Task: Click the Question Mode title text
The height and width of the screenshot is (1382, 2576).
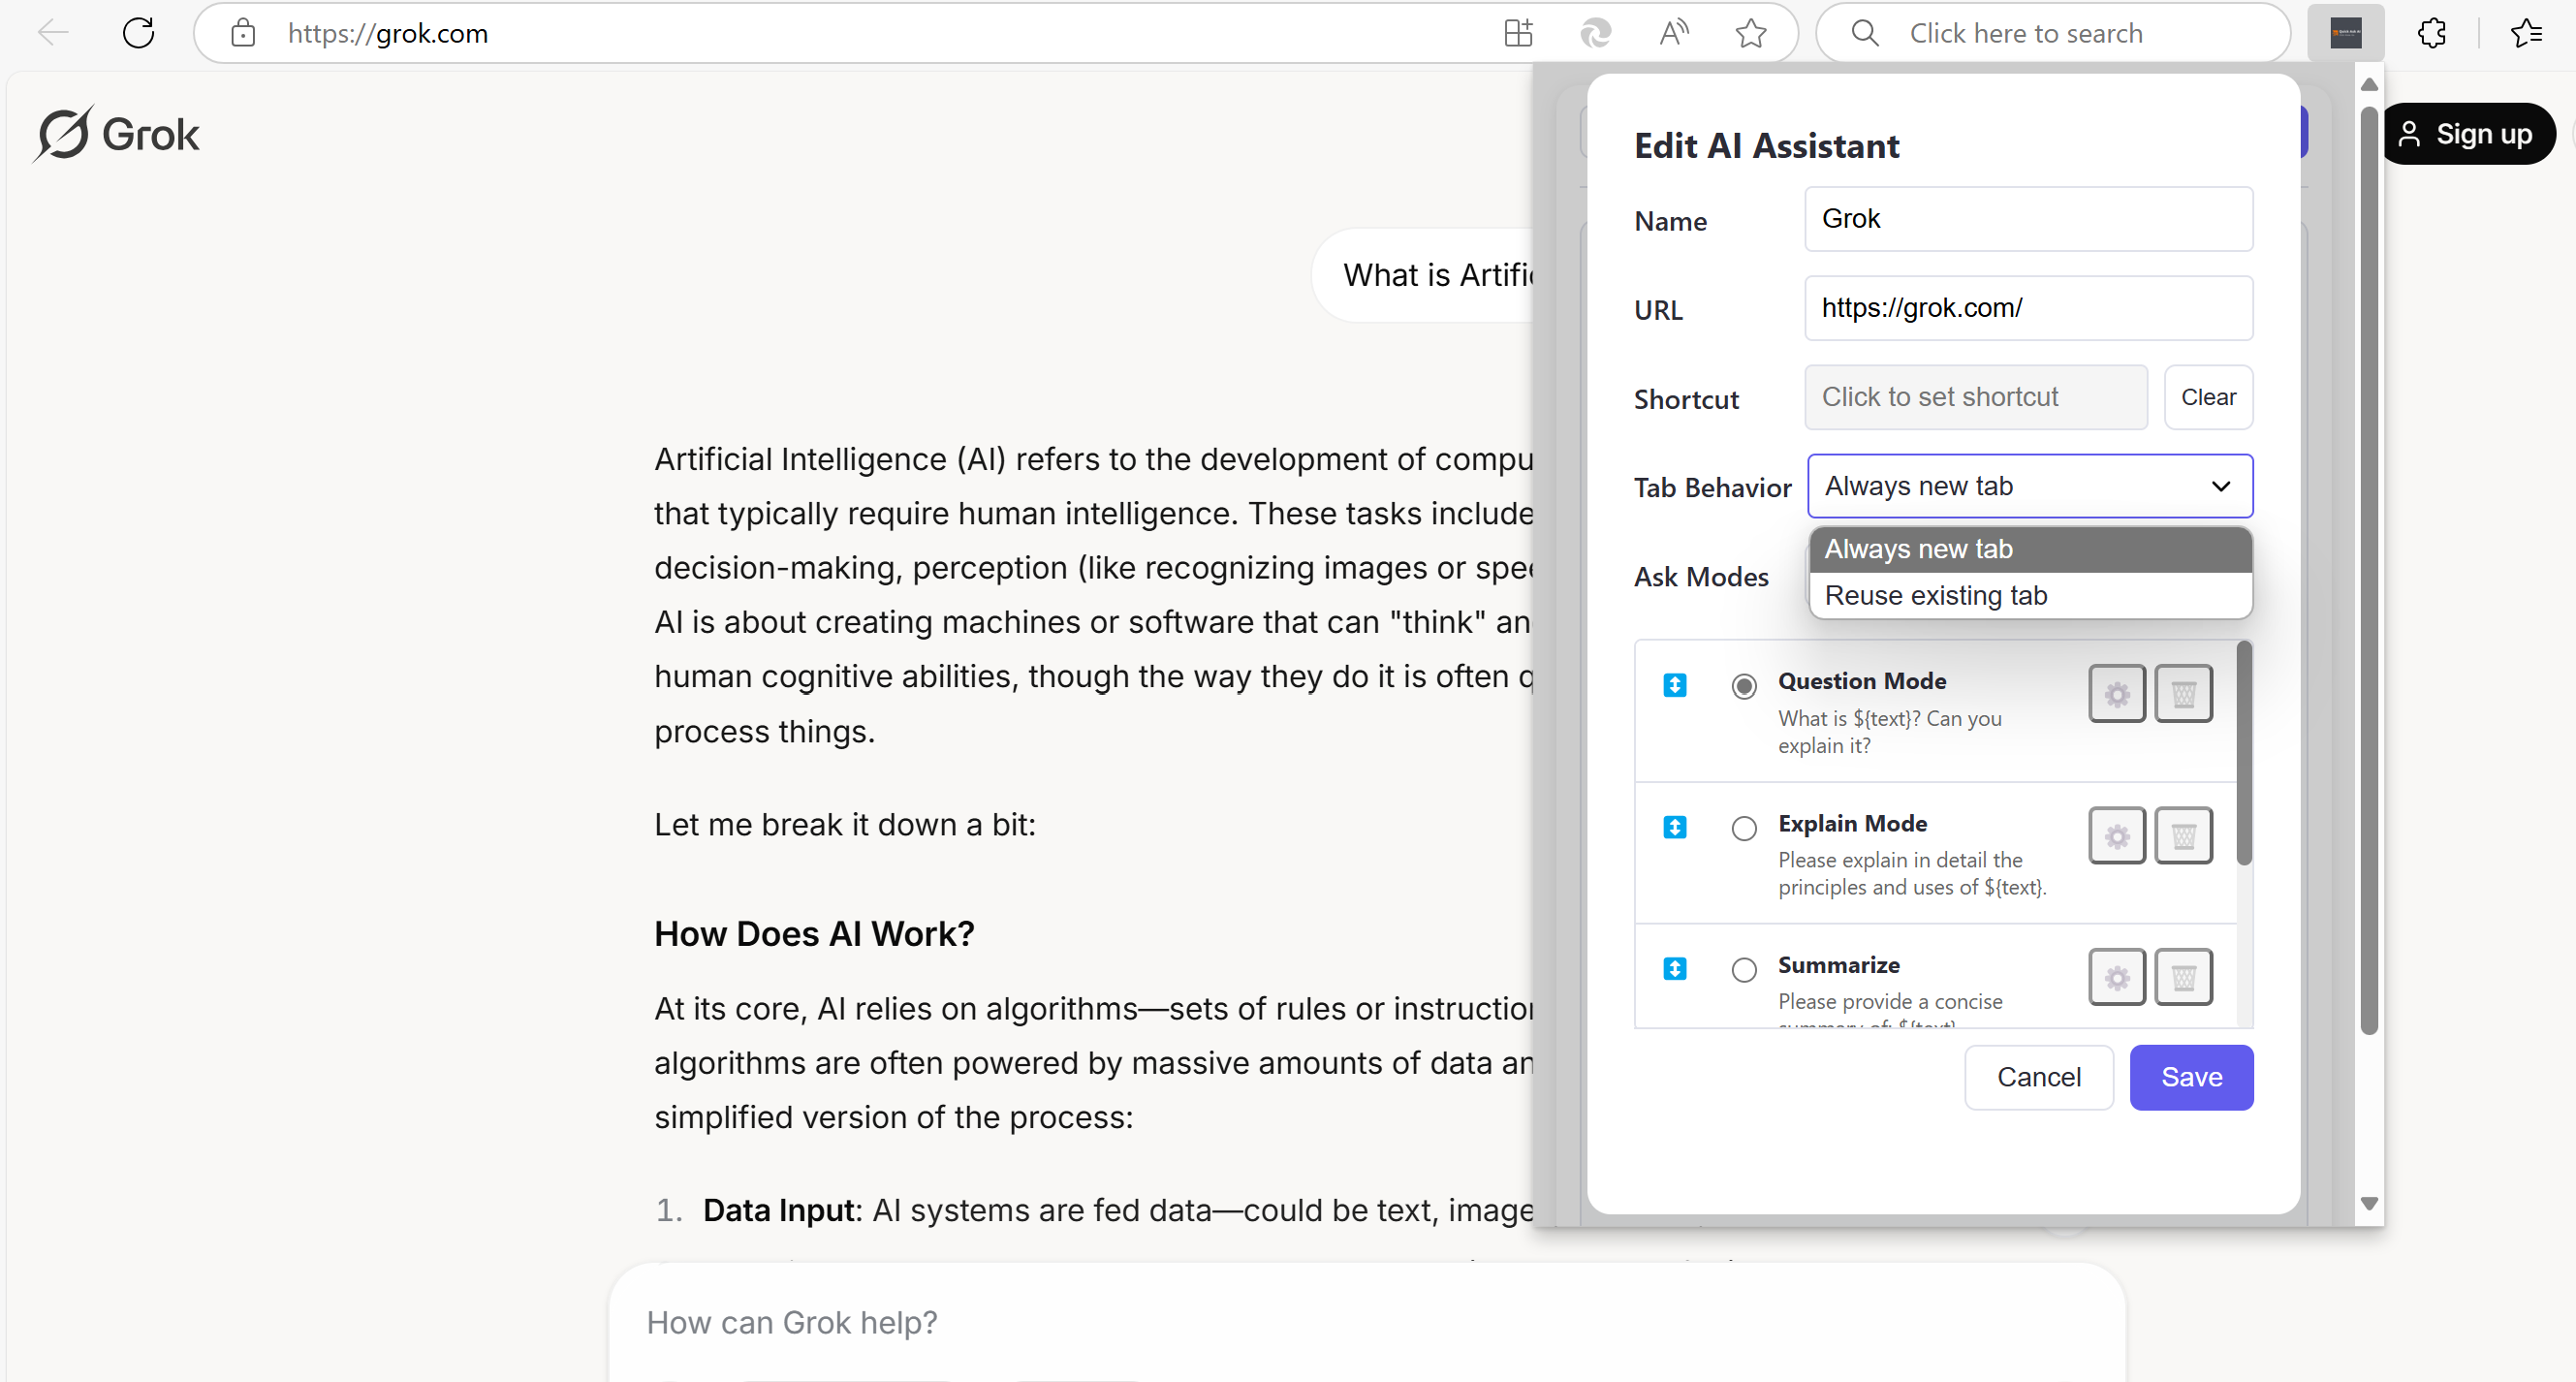Action: [1861, 681]
